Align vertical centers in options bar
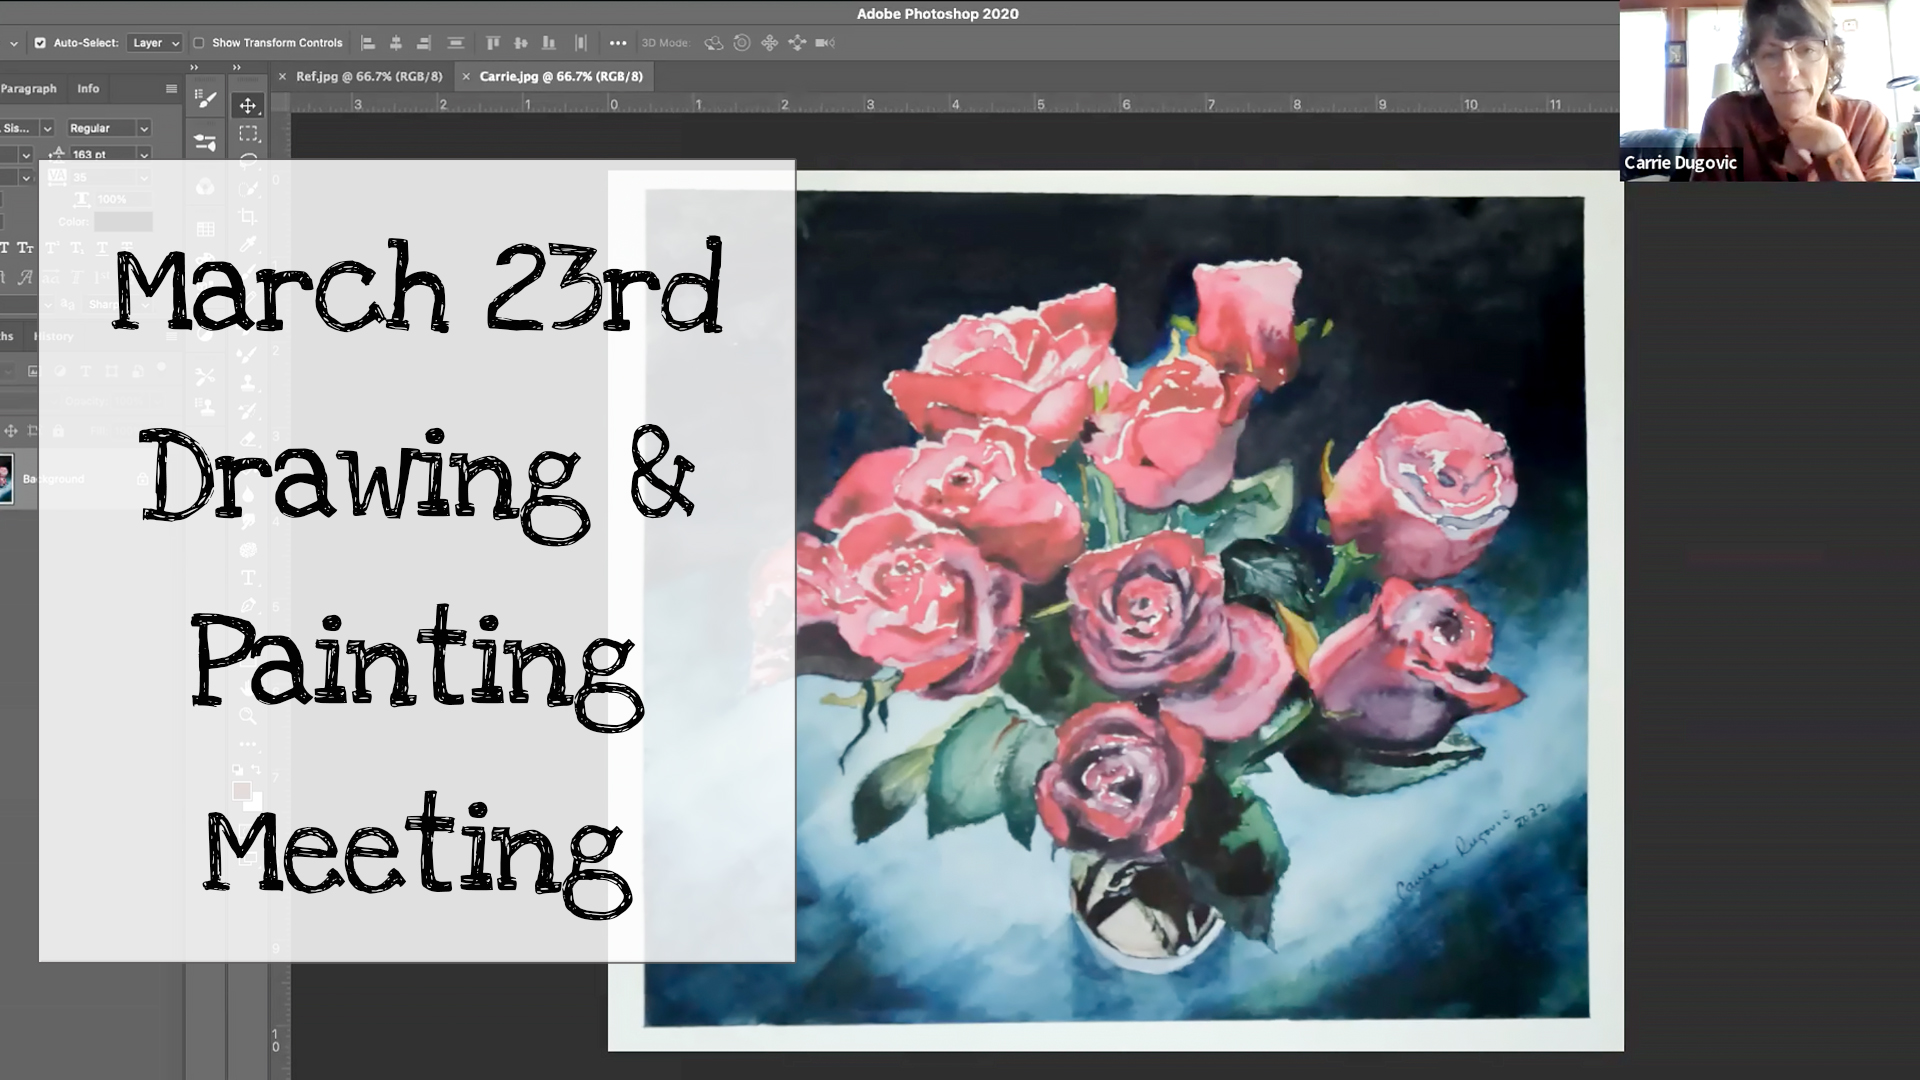Screen dimensions: 1920x1080 520,43
